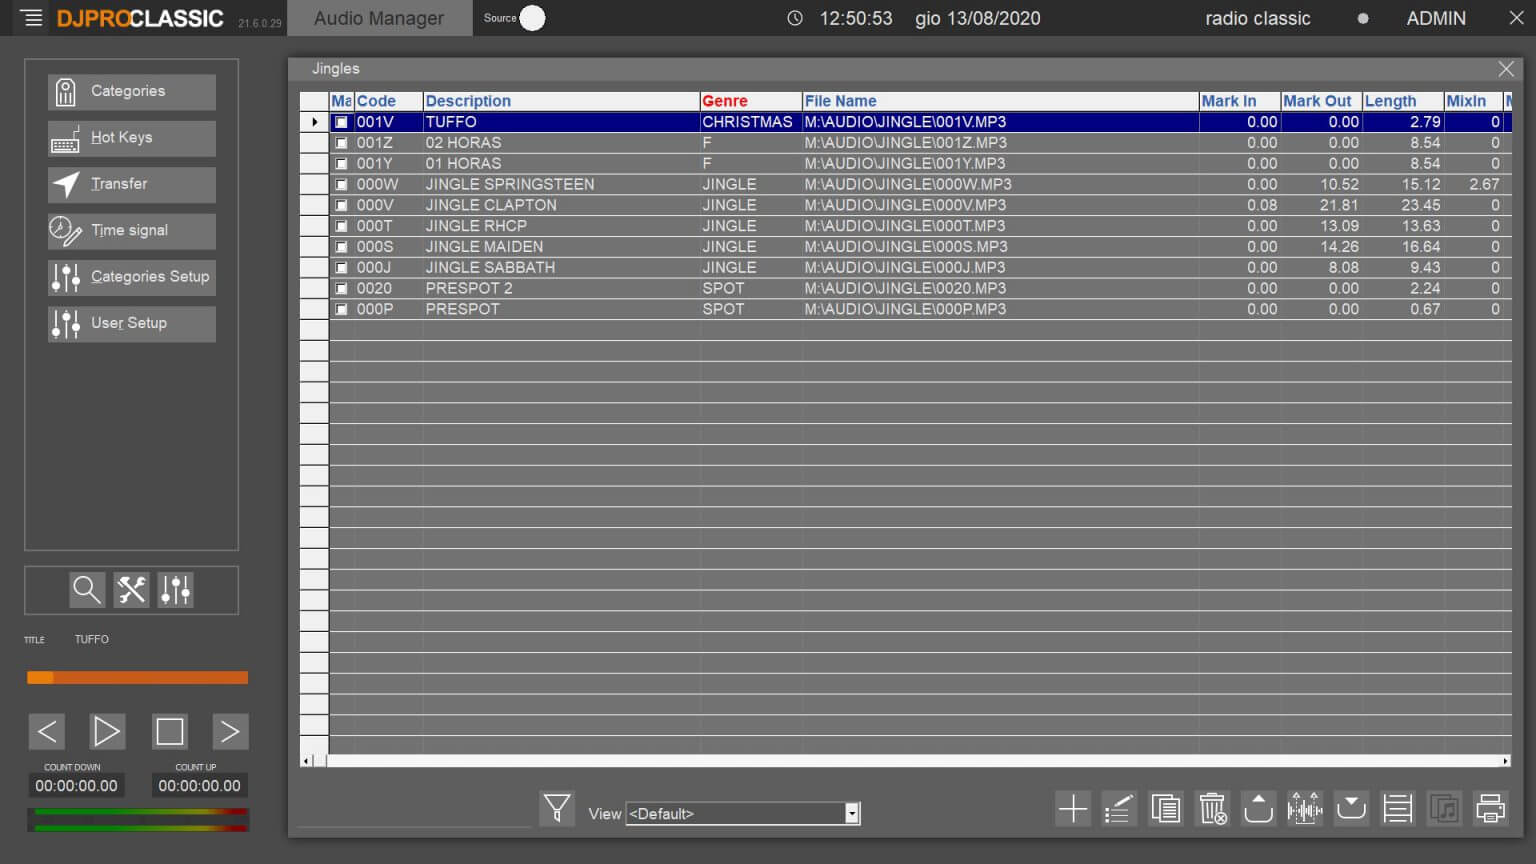
Task: Click the Audio waveform mark editor icon
Action: [1305, 808]
